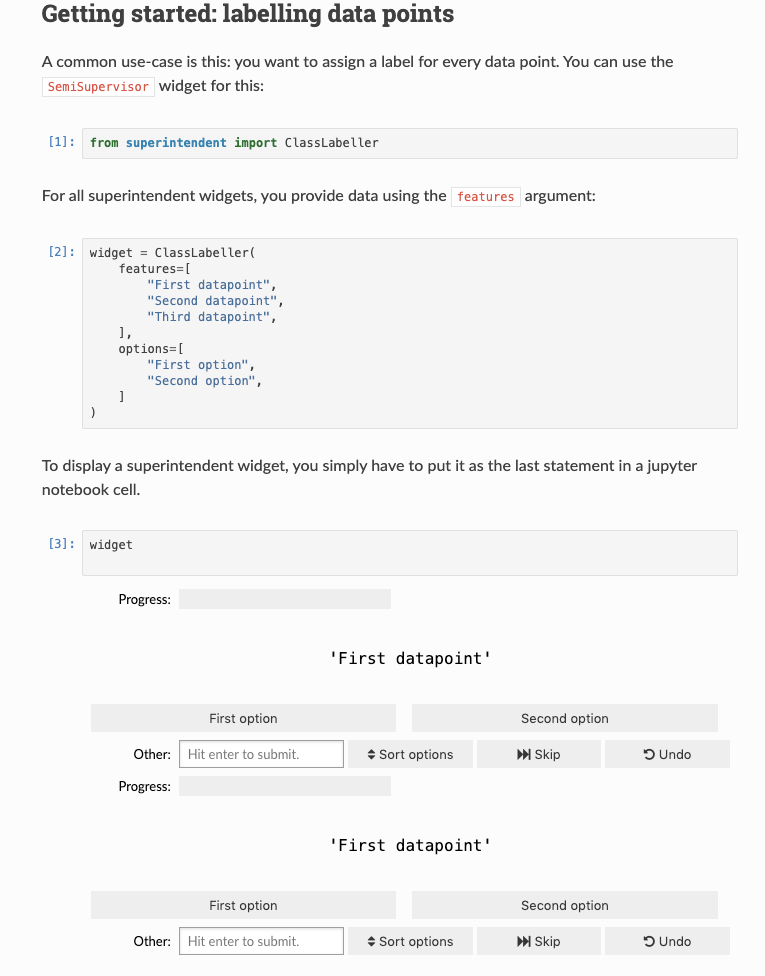Screen dimensions: 765x976
Task: Click the ClassLabeller features code cell
Action: (x=410, y=333)
